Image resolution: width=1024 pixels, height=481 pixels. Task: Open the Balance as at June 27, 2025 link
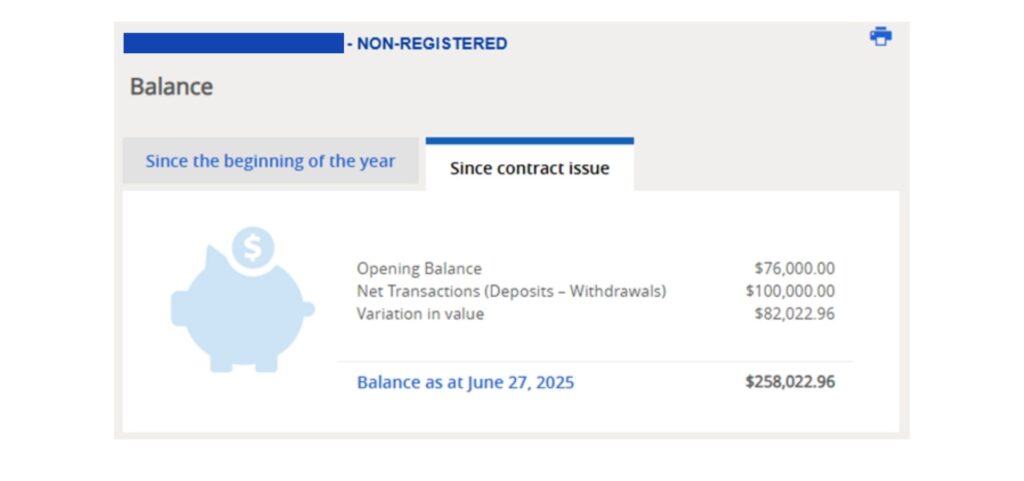click(x=465, y=382)
